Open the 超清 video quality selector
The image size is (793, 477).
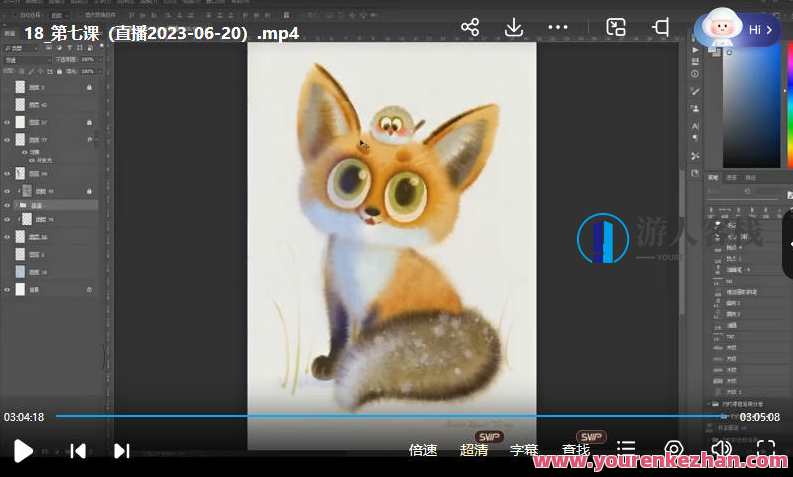point(474,450)
